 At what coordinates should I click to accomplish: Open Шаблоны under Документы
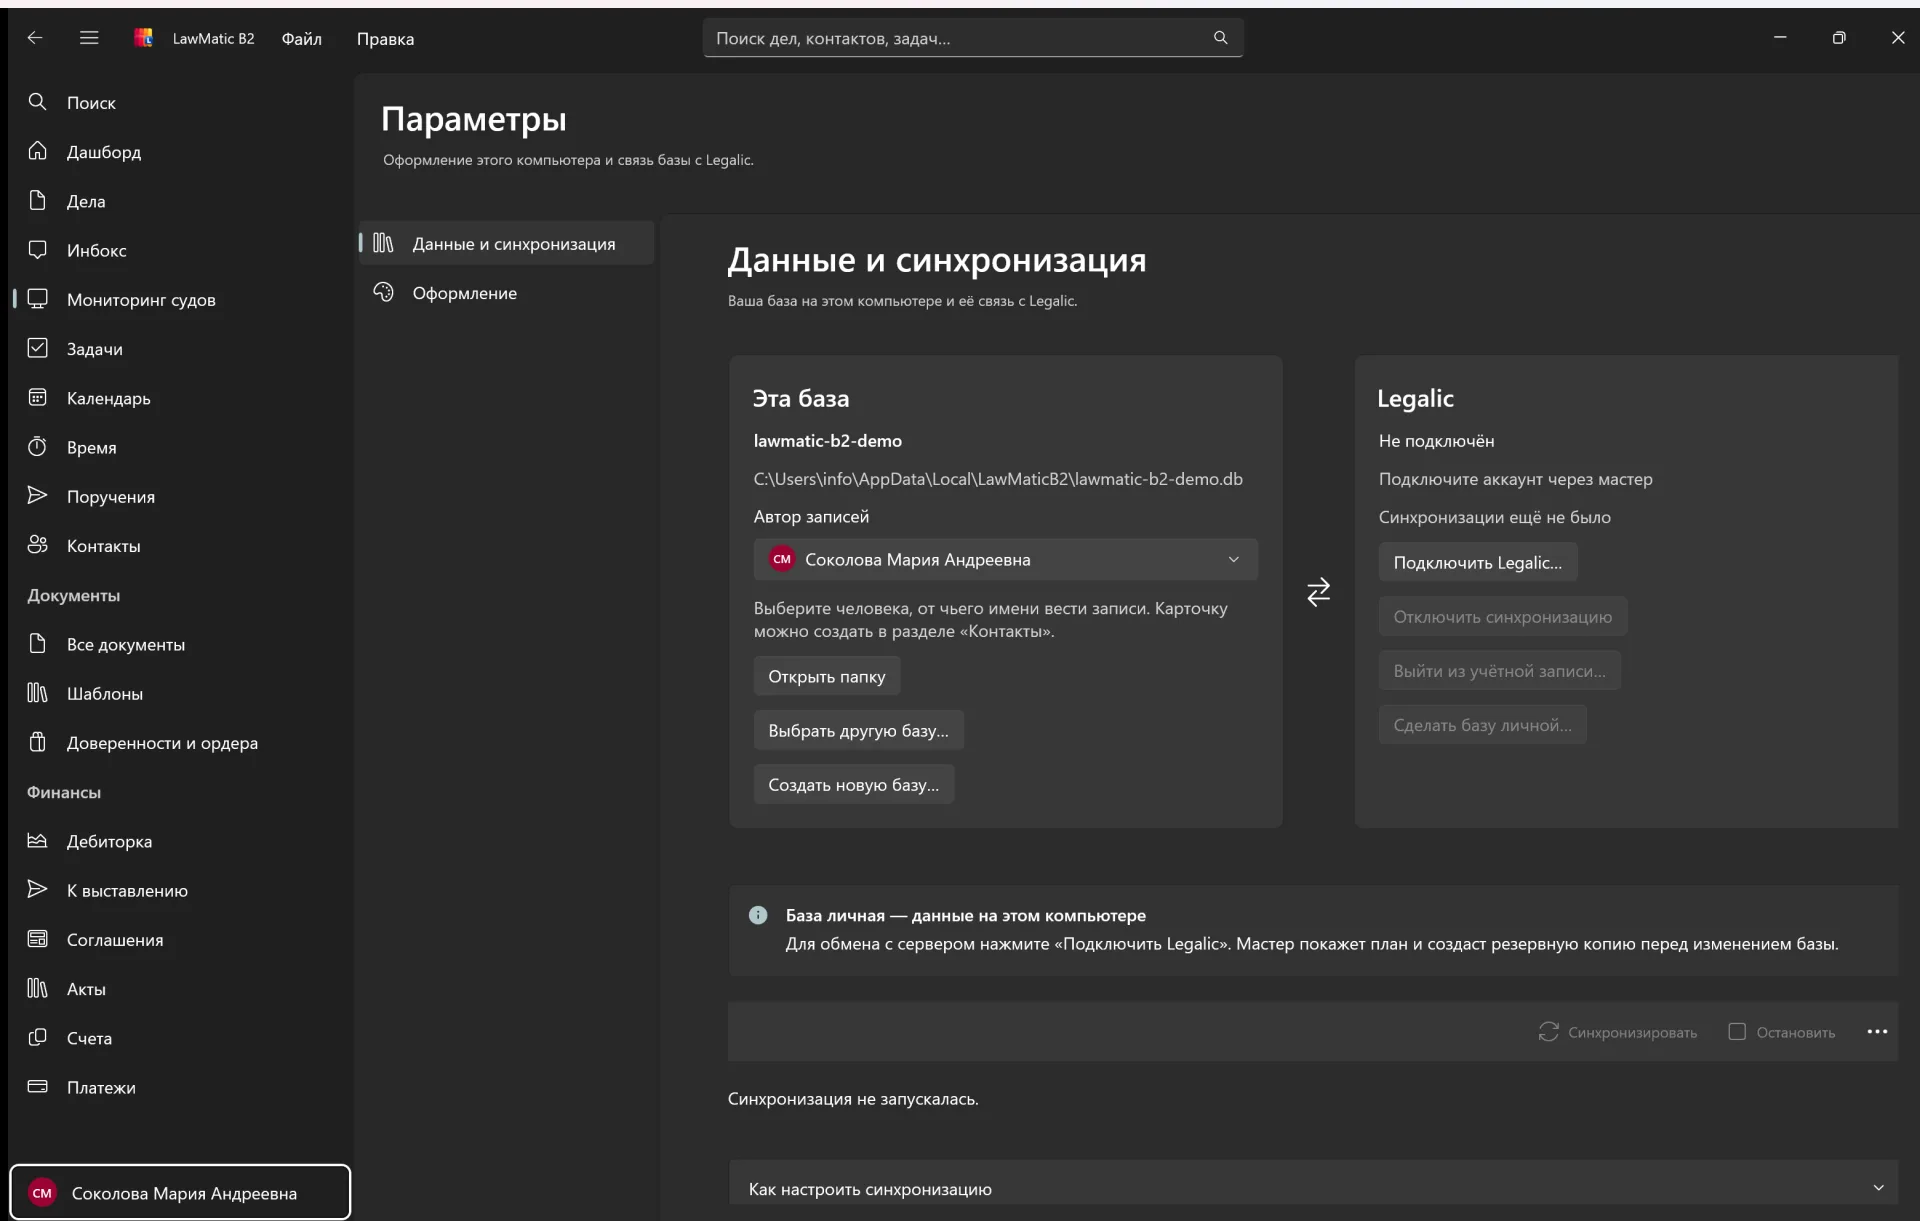coord(180,693)
